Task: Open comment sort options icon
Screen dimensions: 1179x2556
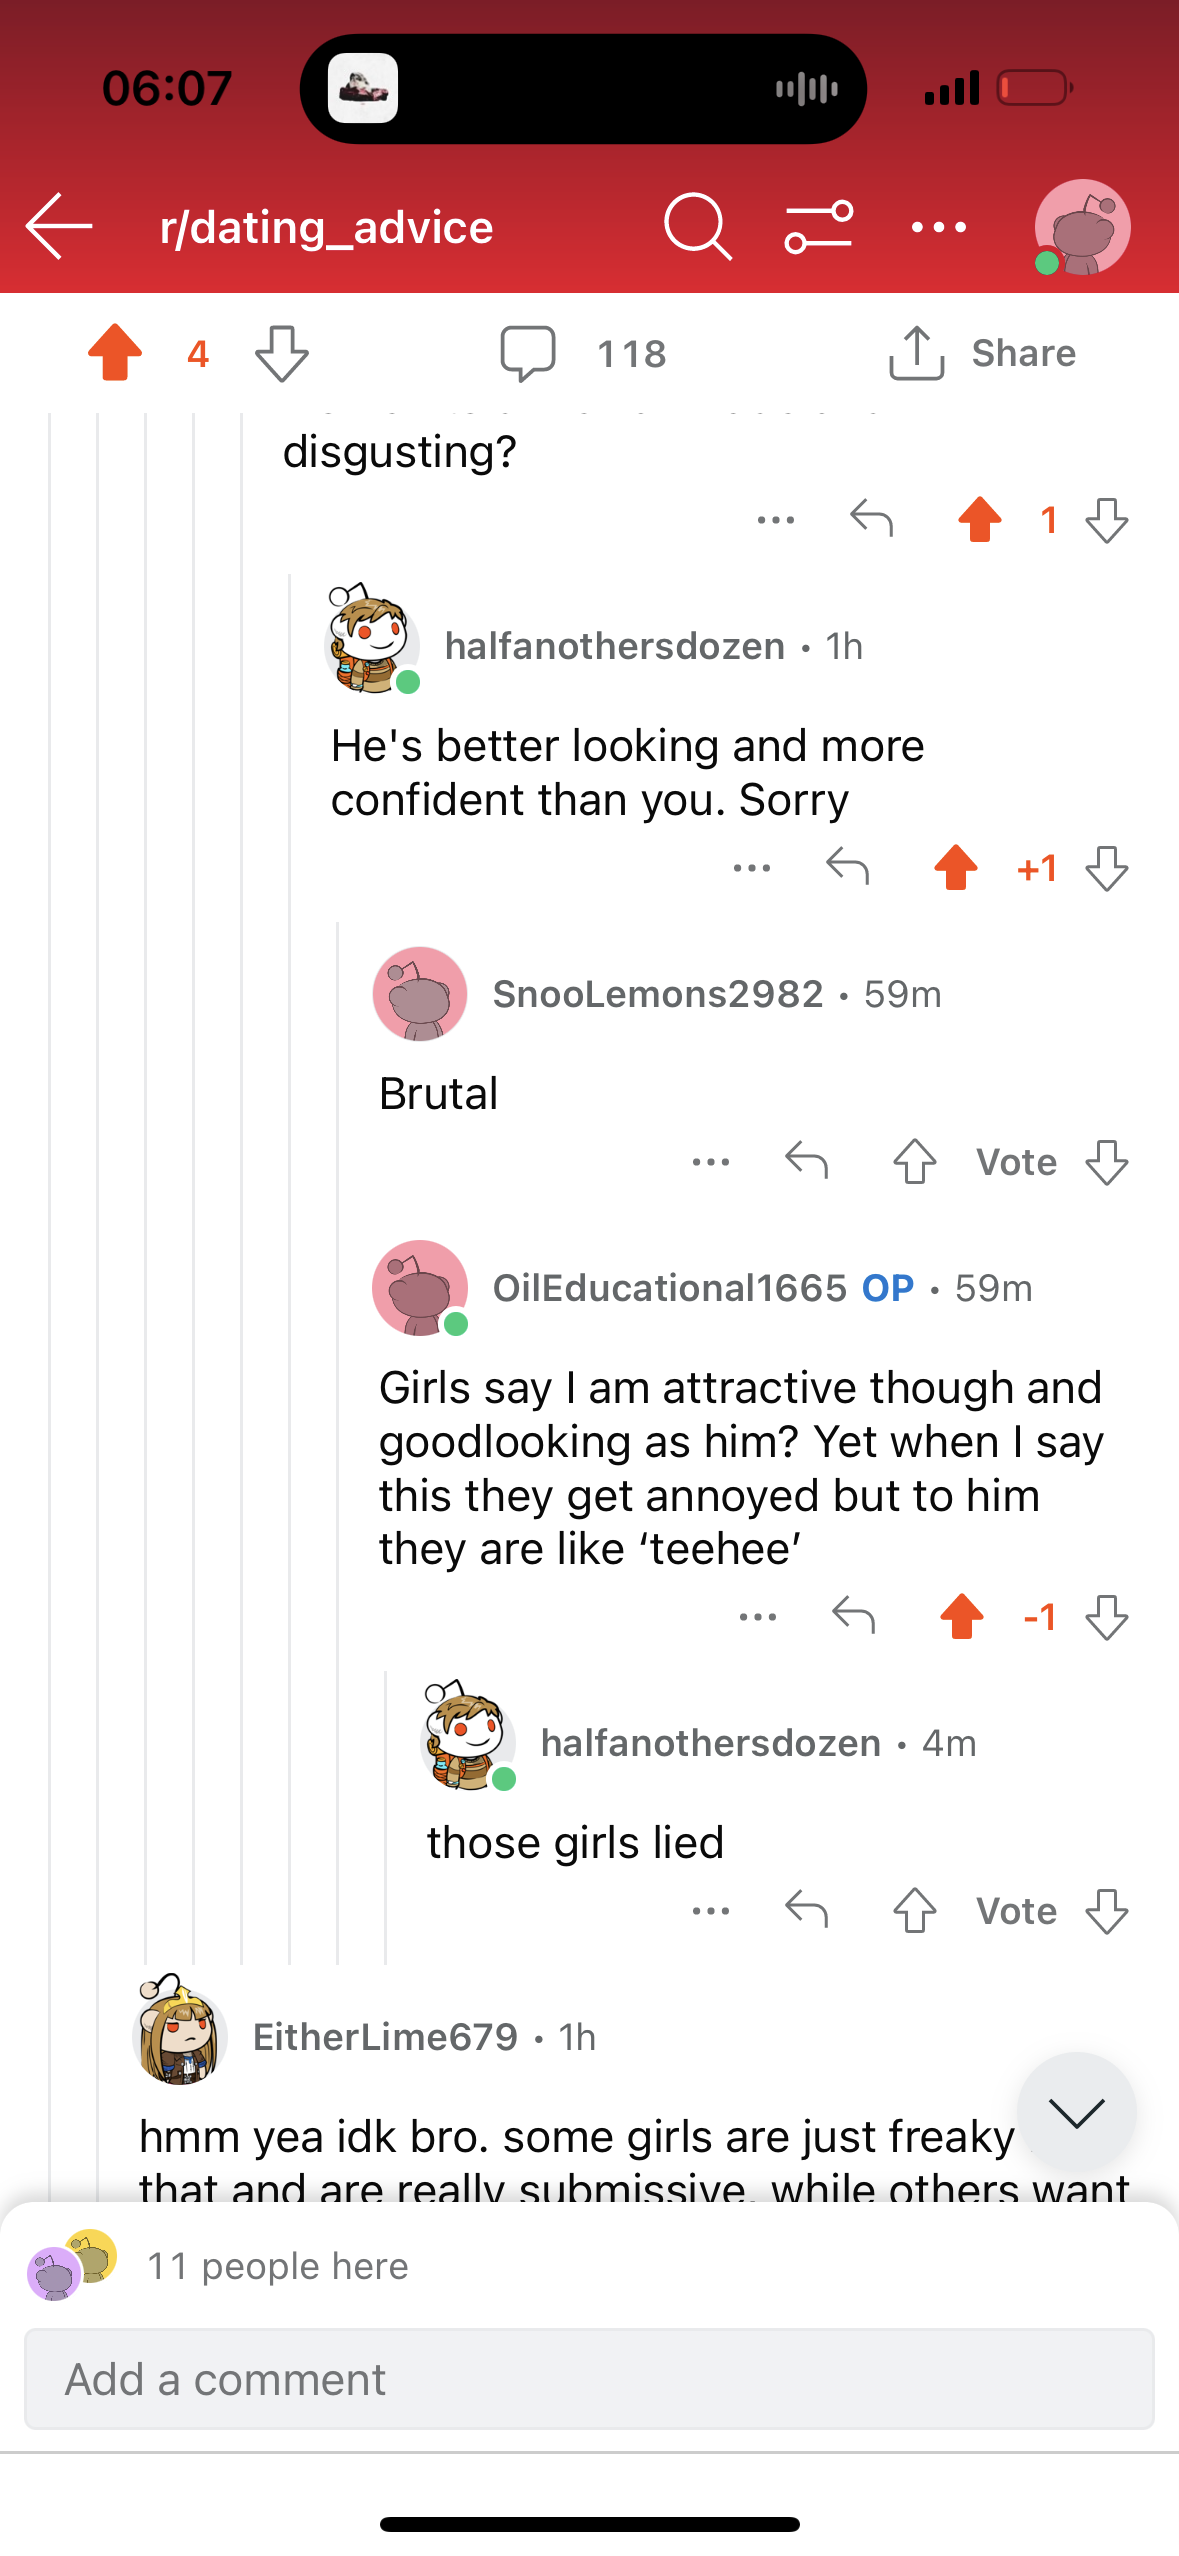Action: tap(818, 227)
